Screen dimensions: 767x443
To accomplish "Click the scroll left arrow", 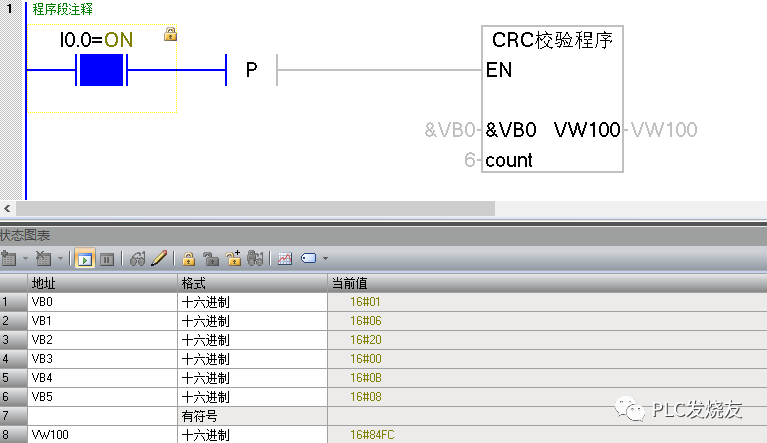I will (x=7, y=208).
